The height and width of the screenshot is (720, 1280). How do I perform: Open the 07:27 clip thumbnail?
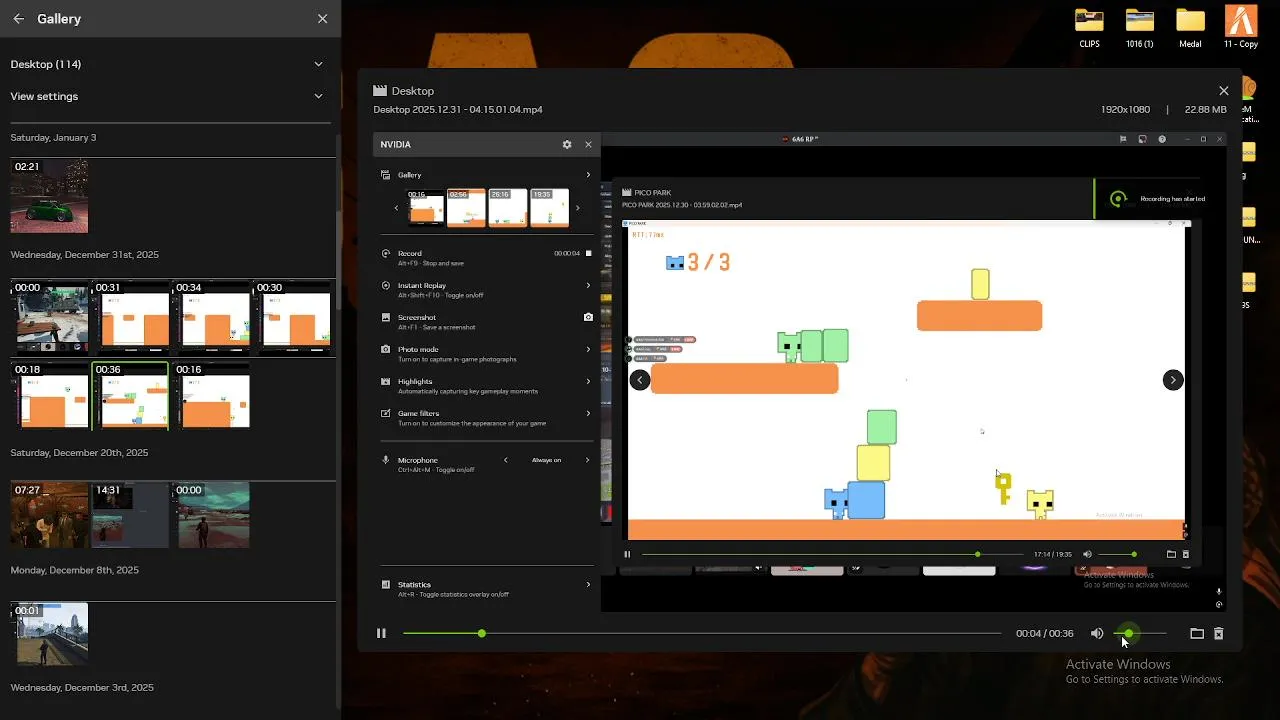pos(49,515)
